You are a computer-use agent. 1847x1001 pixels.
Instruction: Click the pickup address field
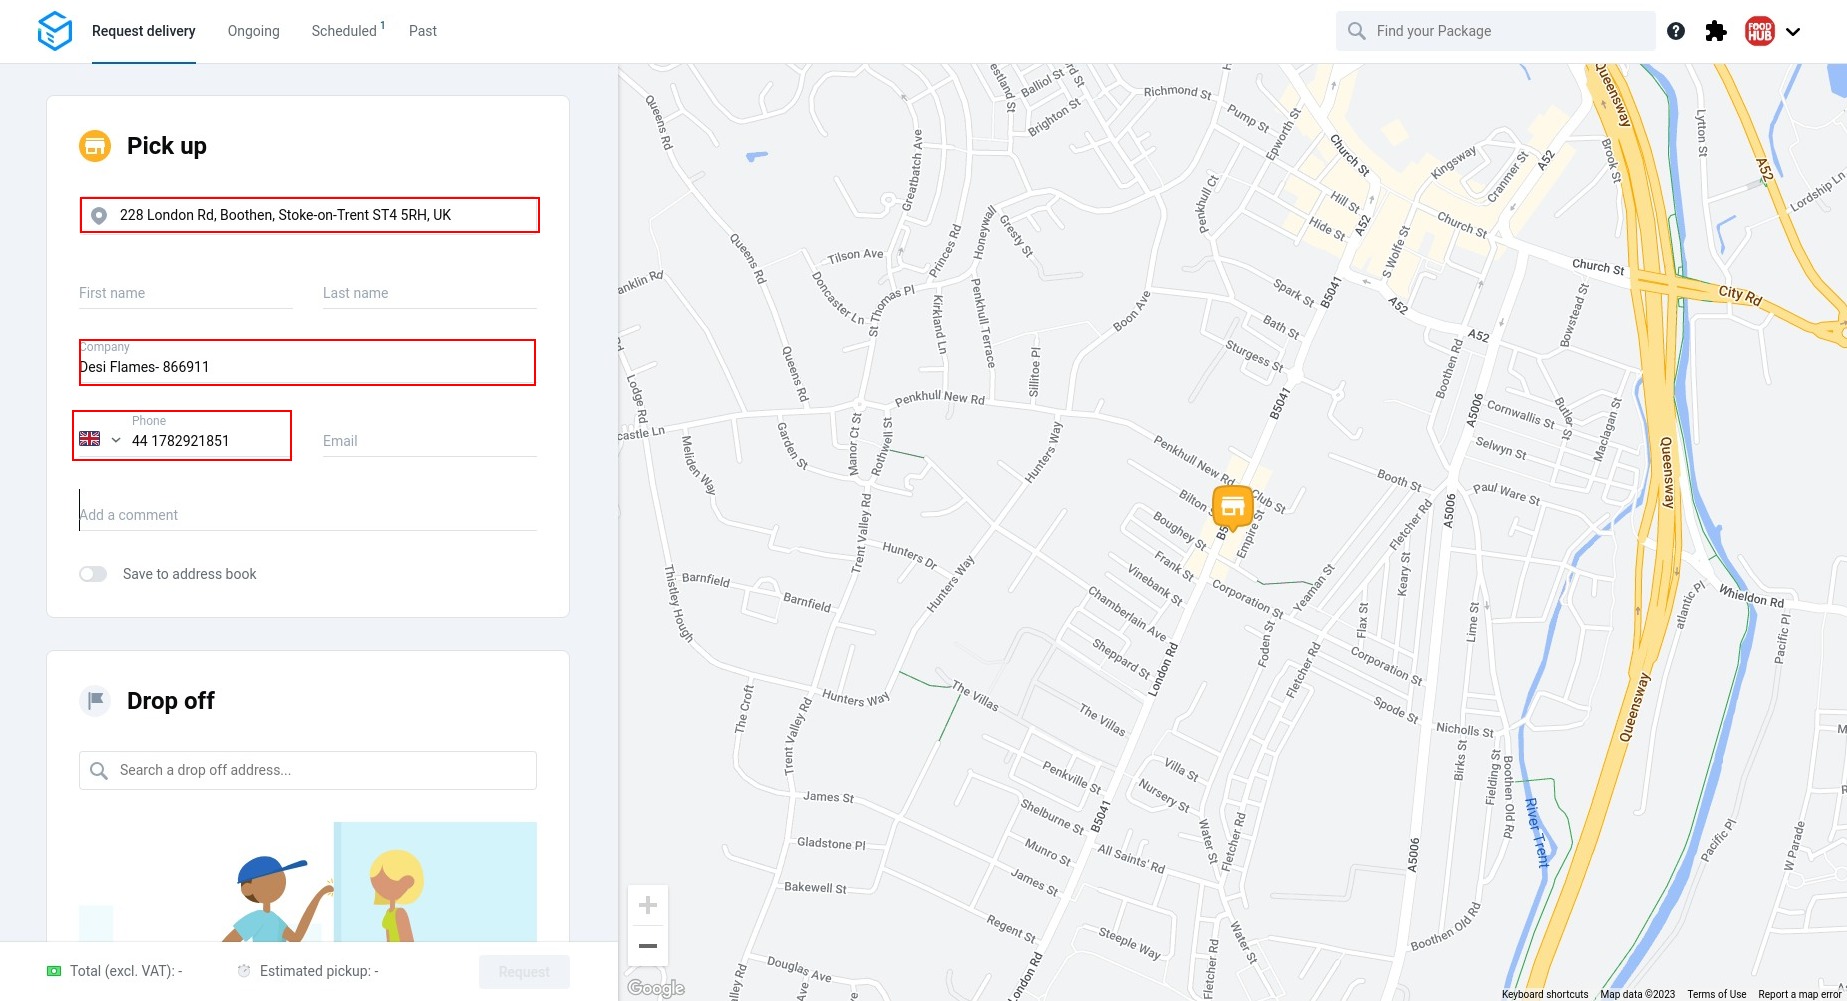point(310,215)
